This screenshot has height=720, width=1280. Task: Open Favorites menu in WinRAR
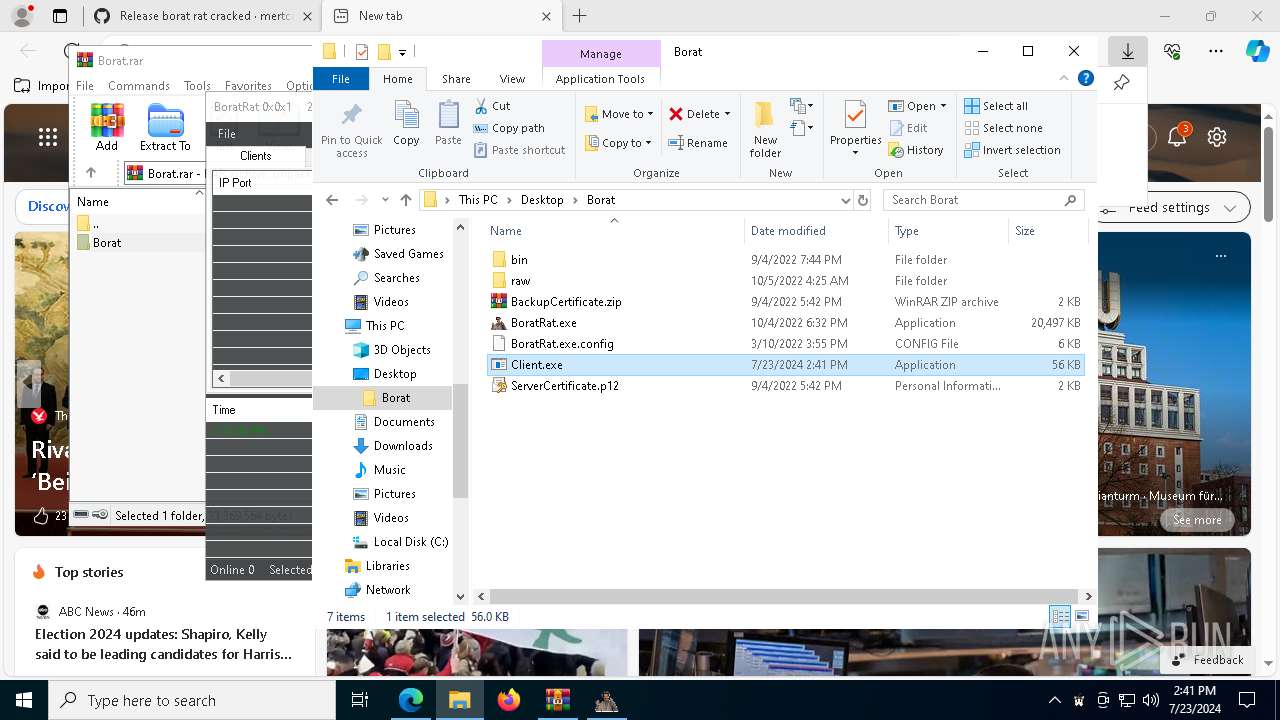pyautogui.click(x=248, y=86)
